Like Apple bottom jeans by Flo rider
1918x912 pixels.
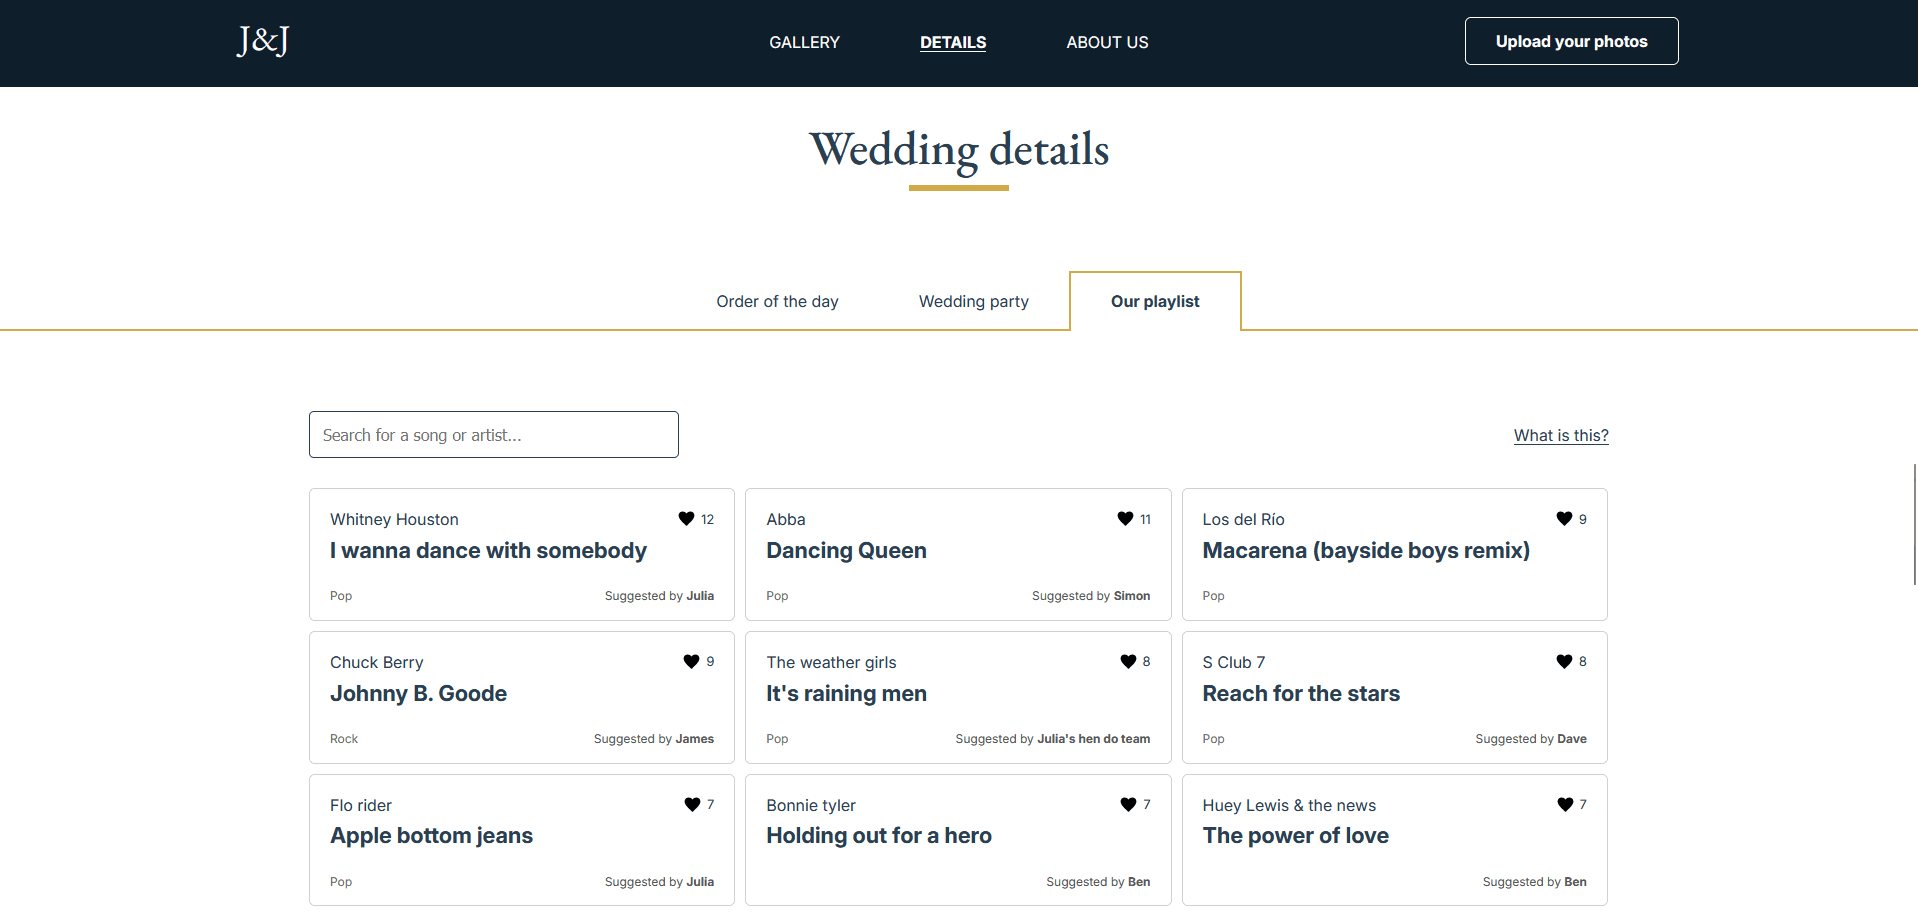pyautogui.click(x=690, y=804)
